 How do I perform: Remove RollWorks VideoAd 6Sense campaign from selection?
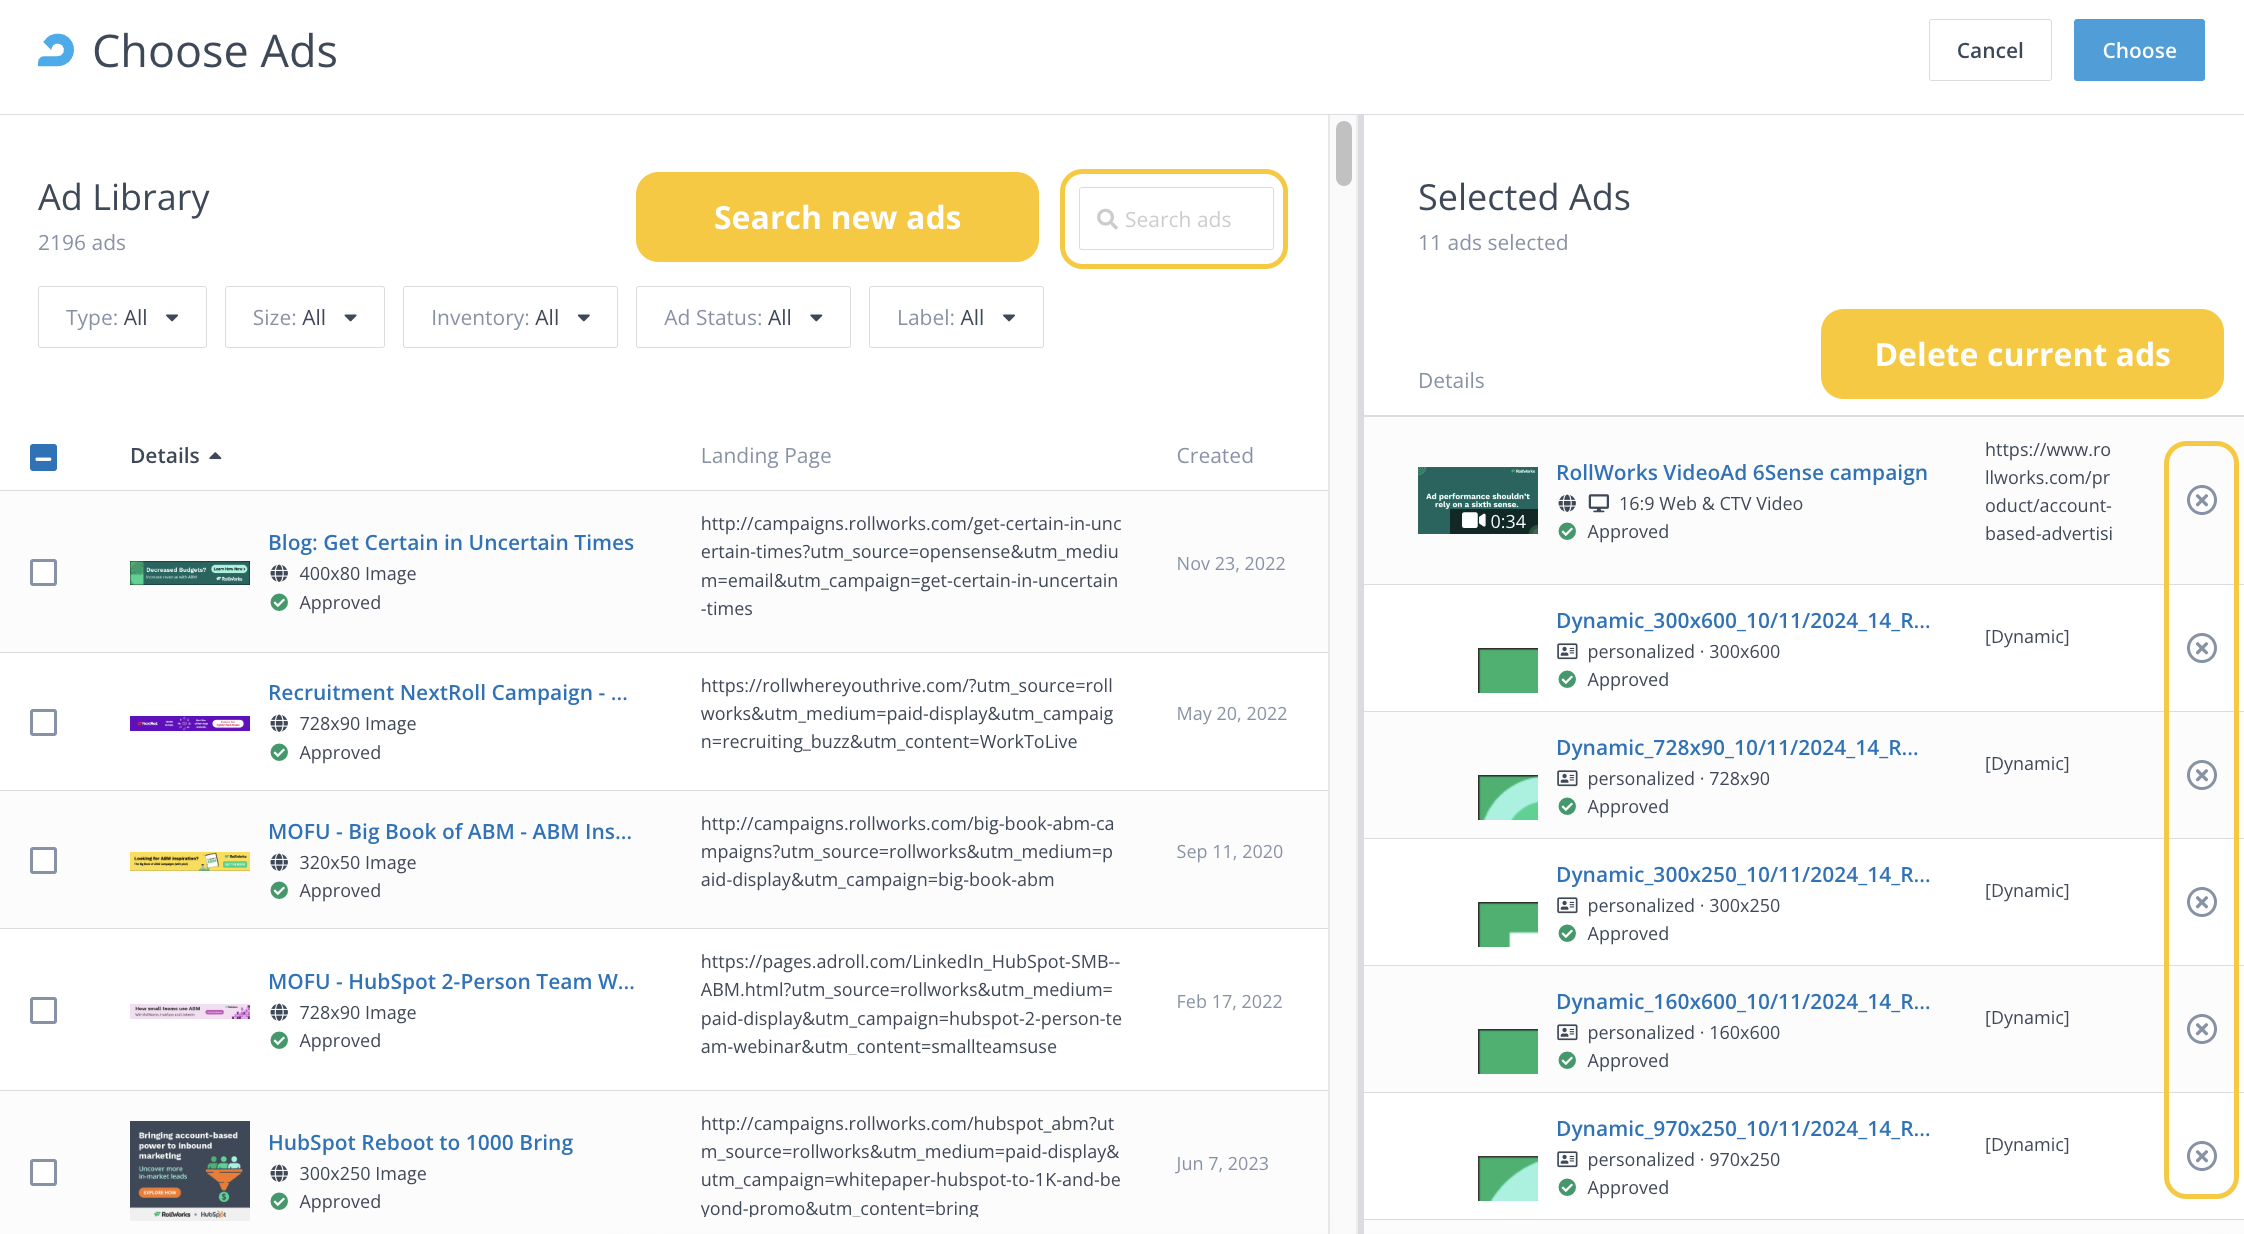pos(2201,500)
